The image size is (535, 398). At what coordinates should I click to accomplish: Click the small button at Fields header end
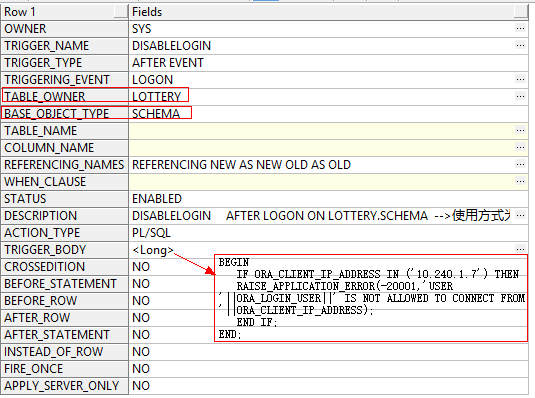(521, 12)
